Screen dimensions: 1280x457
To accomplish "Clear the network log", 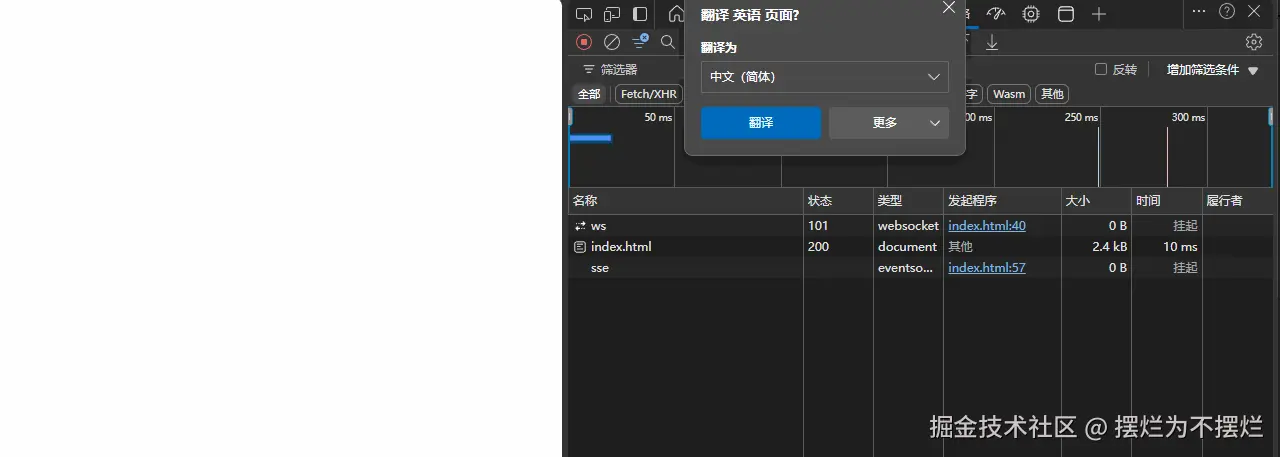I will tap(612, 42).
